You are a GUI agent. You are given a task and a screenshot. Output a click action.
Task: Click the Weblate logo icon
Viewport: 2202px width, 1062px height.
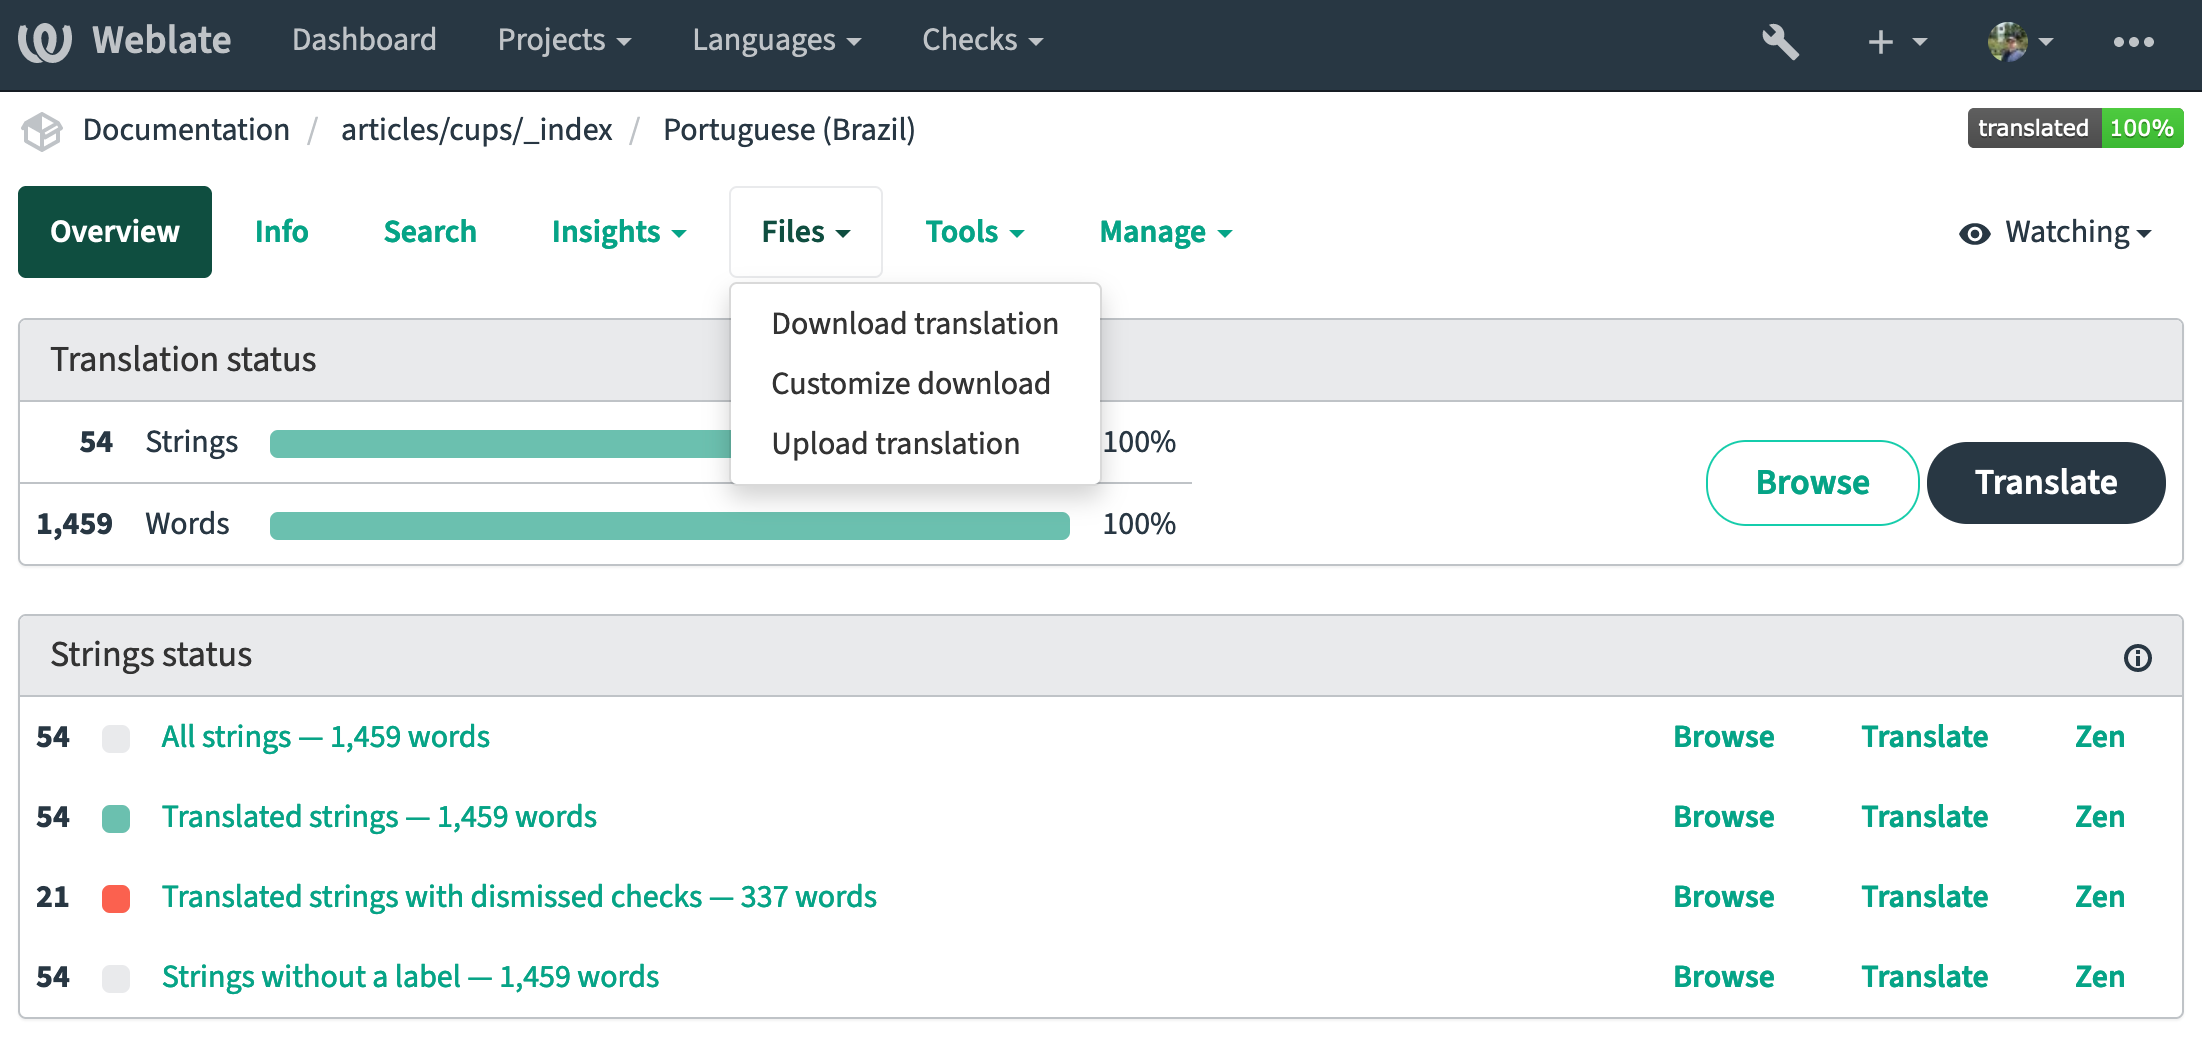click(45, 41)
